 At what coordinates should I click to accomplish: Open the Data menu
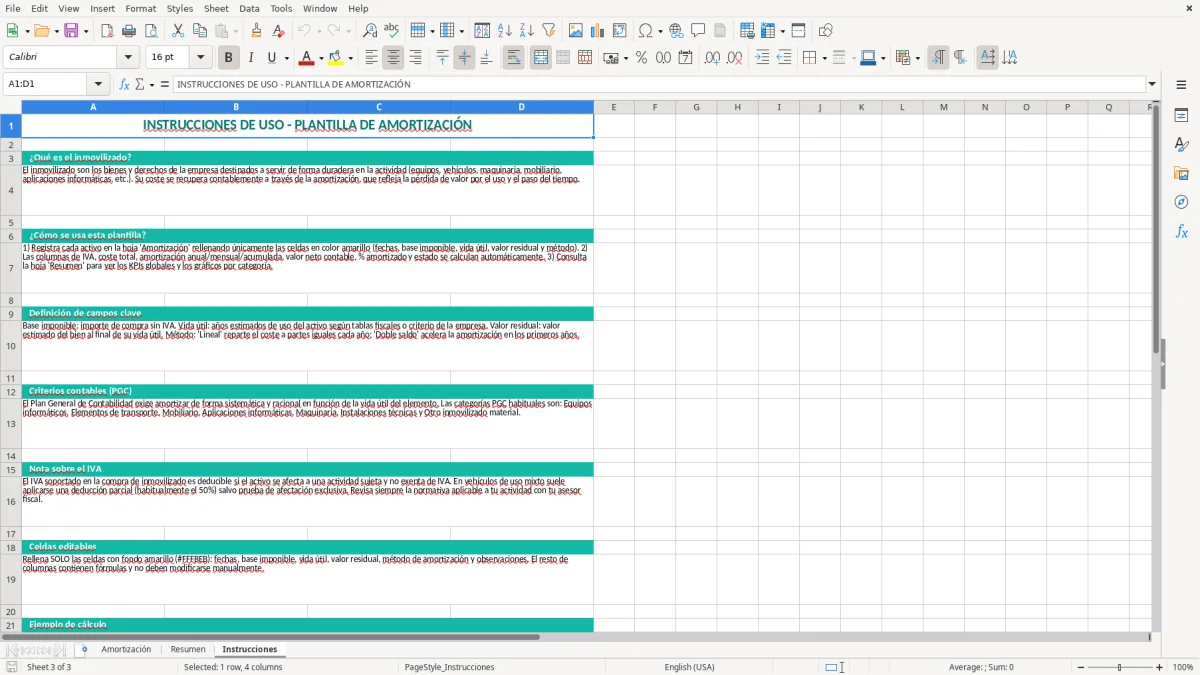[x=249, y=8]
